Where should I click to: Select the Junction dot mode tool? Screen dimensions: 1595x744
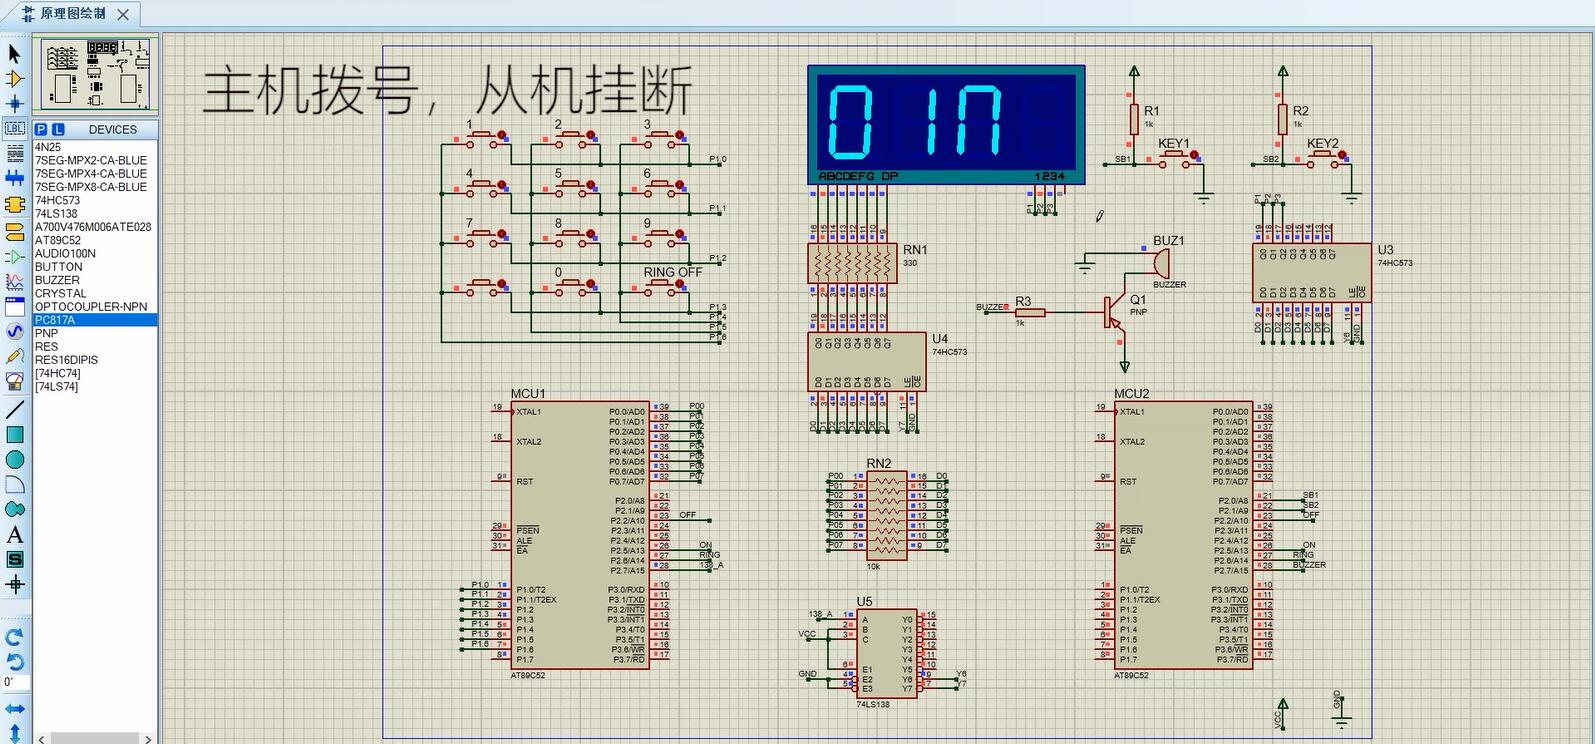click(x=14, y=103)
